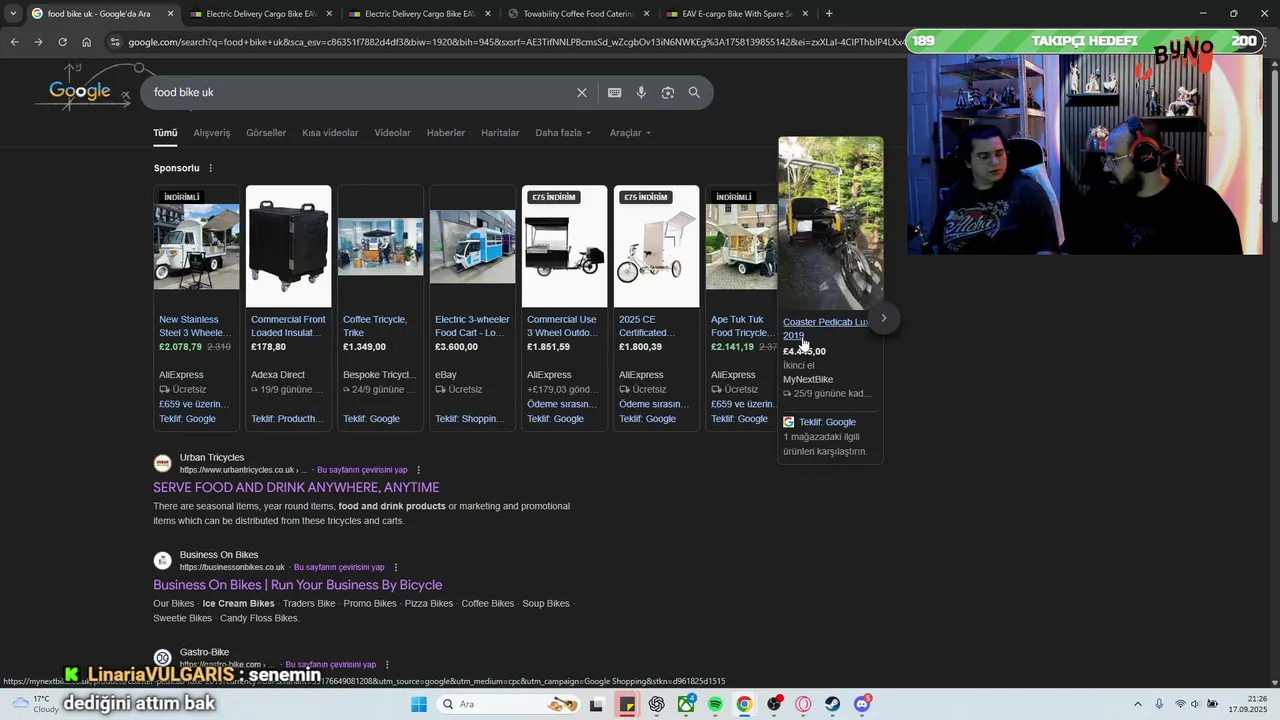Show next sponsored products with arrow
This screenshot has height=720, width=1280.
(x=883, y=318)
